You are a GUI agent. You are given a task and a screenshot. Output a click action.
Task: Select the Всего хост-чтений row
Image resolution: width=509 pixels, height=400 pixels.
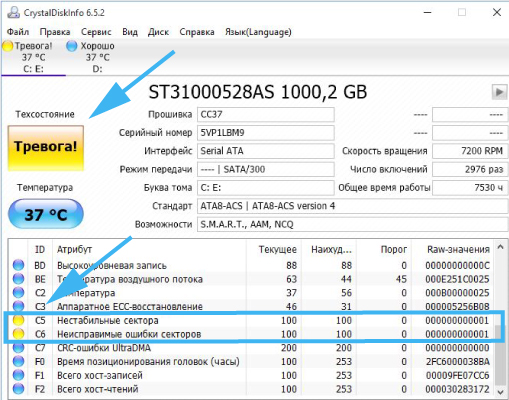pyautogui.click(x=251, y=389)
